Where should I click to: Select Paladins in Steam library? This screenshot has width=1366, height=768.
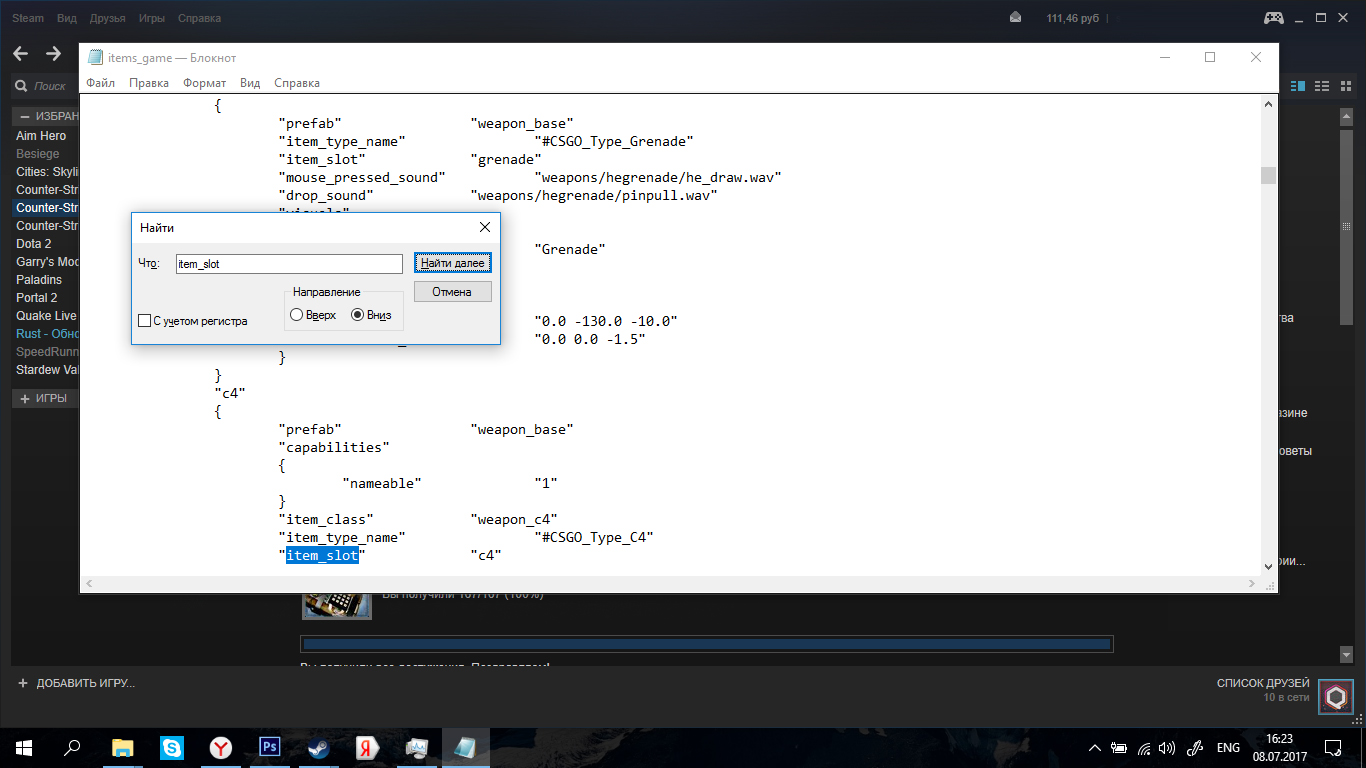click(x=39, y=280)
